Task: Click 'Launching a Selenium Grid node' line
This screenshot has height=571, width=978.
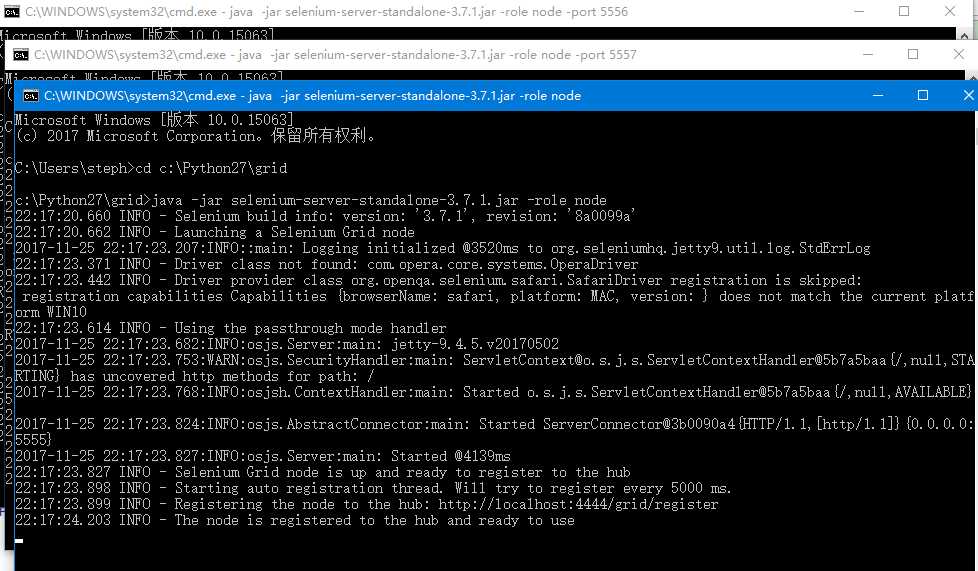Action: click(215, 232)
